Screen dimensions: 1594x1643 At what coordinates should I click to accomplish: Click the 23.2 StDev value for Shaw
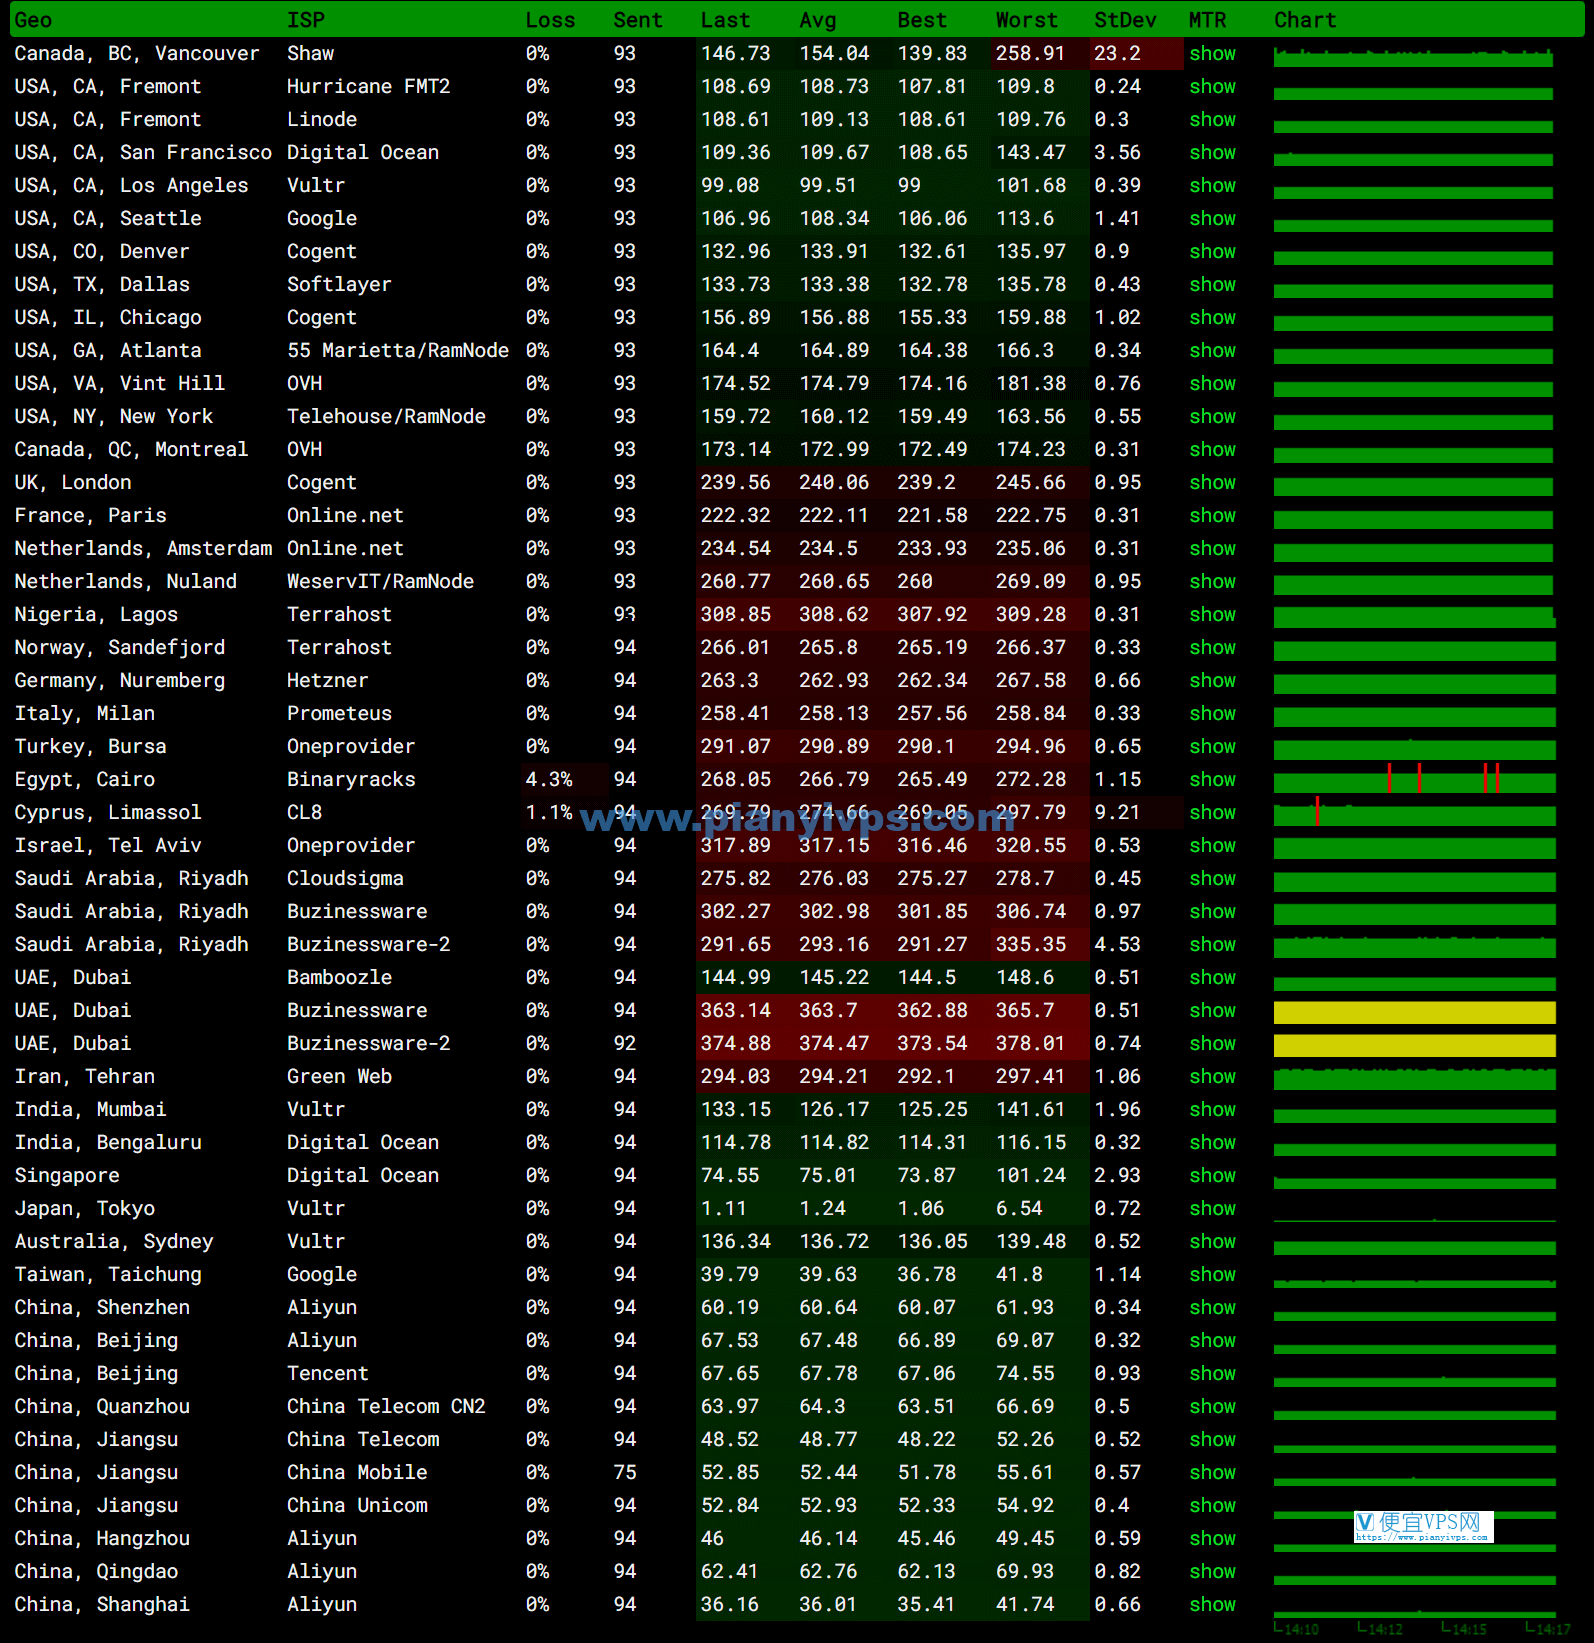coord(1117,54)
